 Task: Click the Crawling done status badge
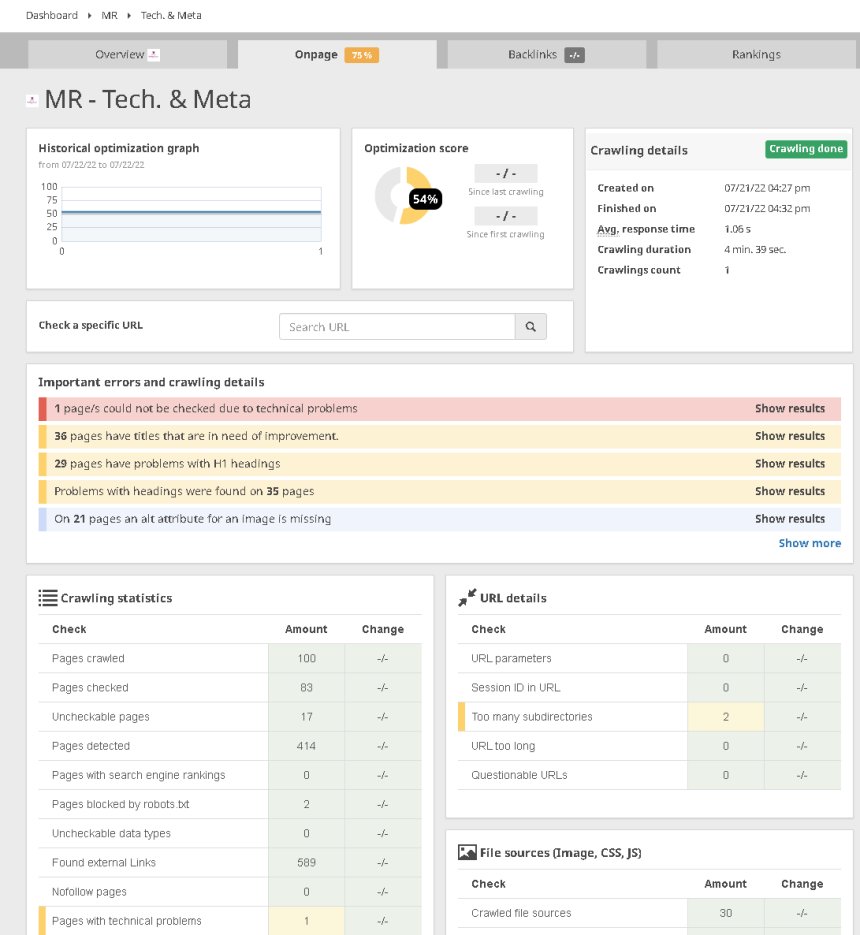(806, 149)
